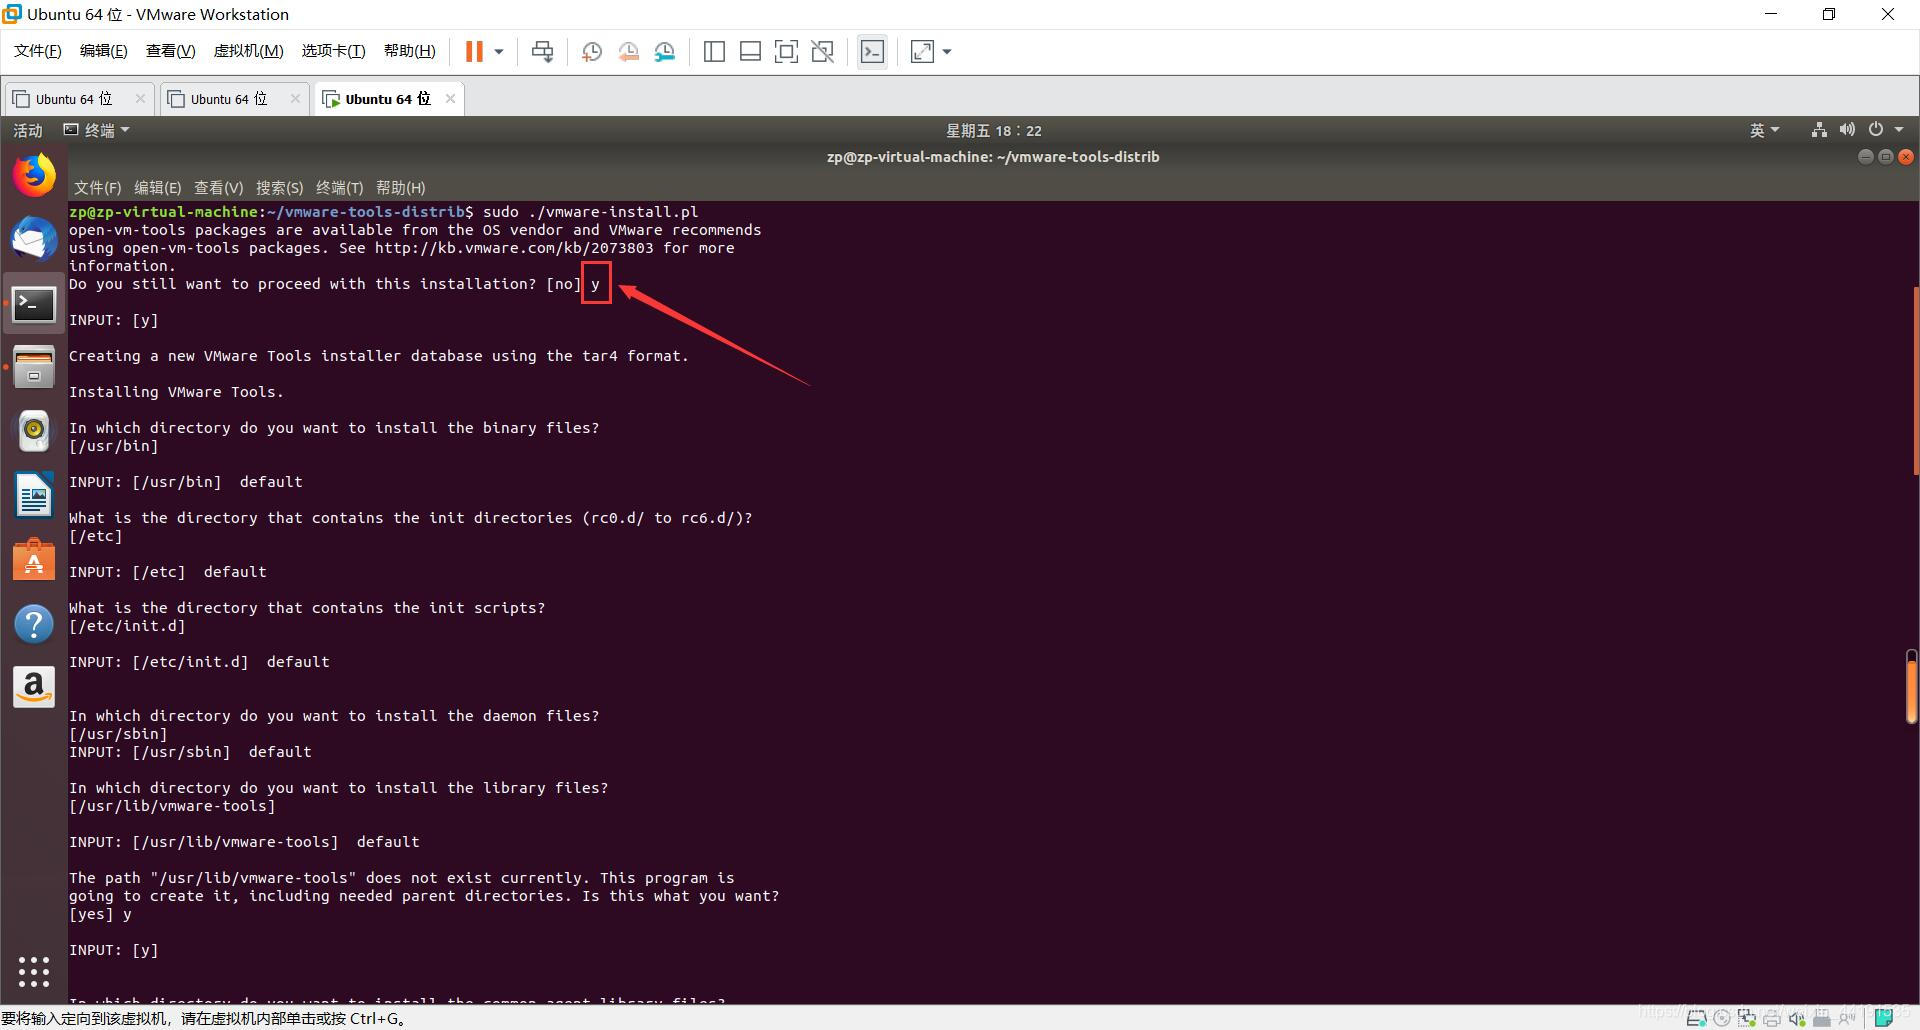Click the printer device status icon
The width and height of the screenshot is (1920, 1030).
pyautogui.click(x=1771, y=1019)
